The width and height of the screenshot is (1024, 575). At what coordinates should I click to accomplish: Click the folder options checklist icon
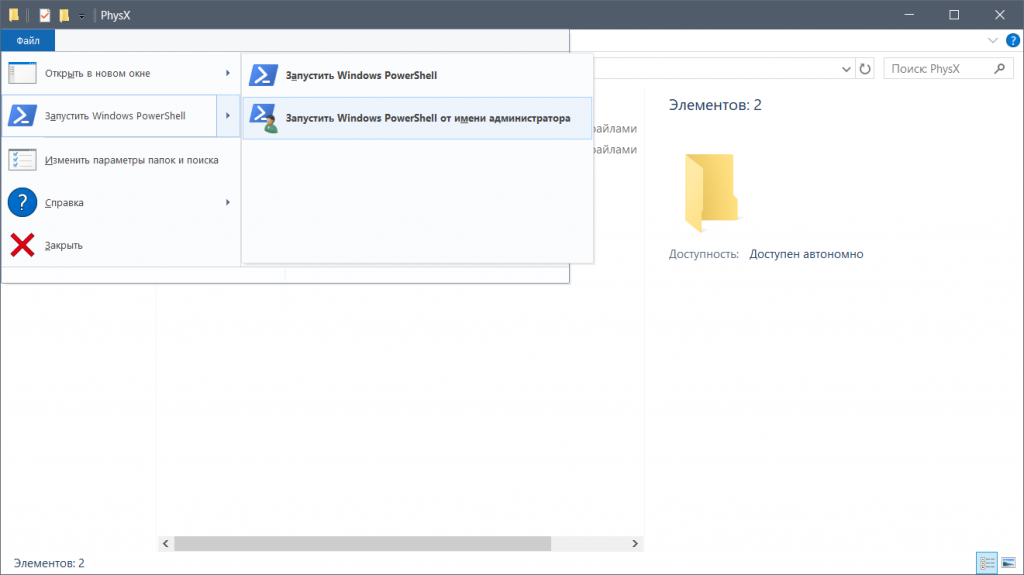23,160
